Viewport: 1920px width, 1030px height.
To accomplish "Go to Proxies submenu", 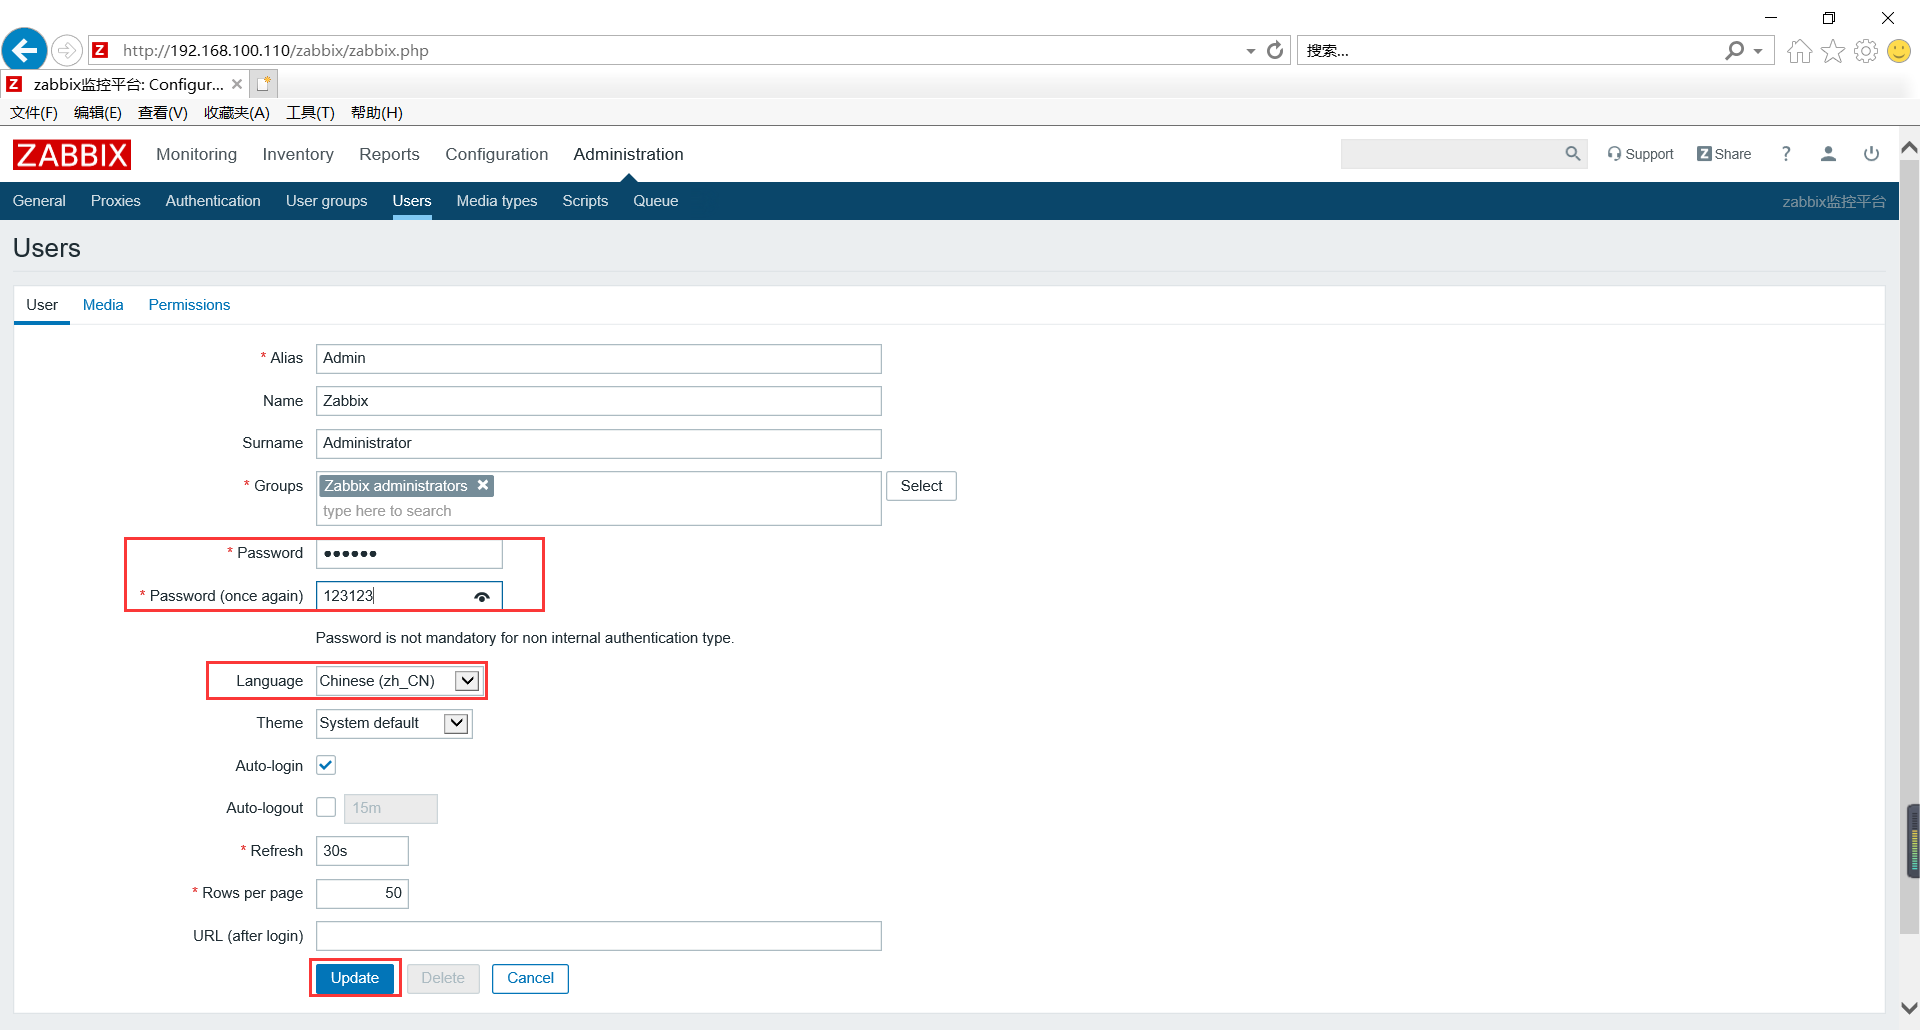I will point(115,201).
